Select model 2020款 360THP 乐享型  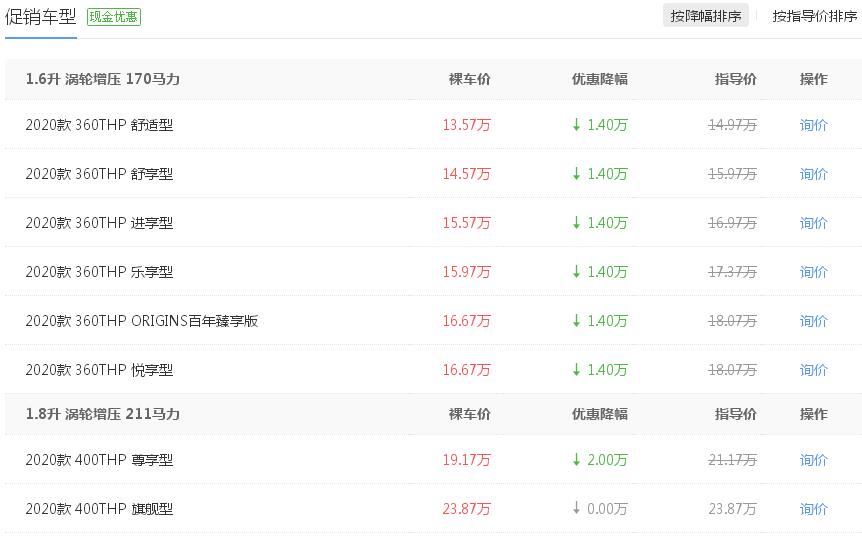[100, 272]
